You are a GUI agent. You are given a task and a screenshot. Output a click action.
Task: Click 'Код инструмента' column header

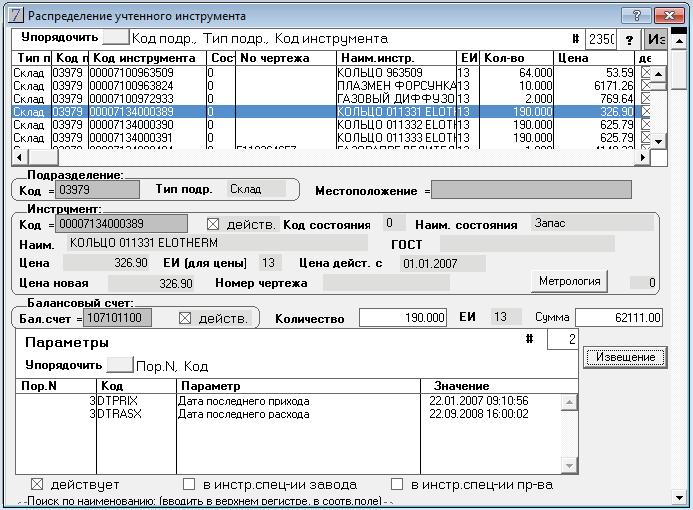pyautogui.click(x=148, y=58)
